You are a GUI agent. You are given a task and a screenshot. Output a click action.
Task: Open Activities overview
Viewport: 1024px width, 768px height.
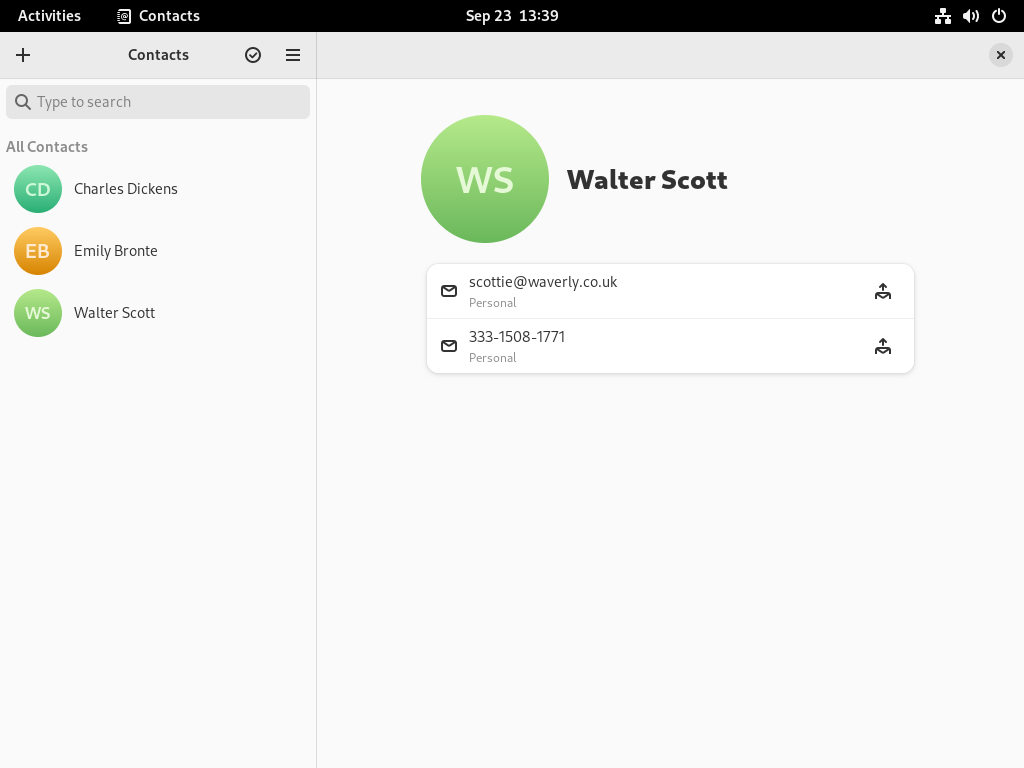(49, 16)
